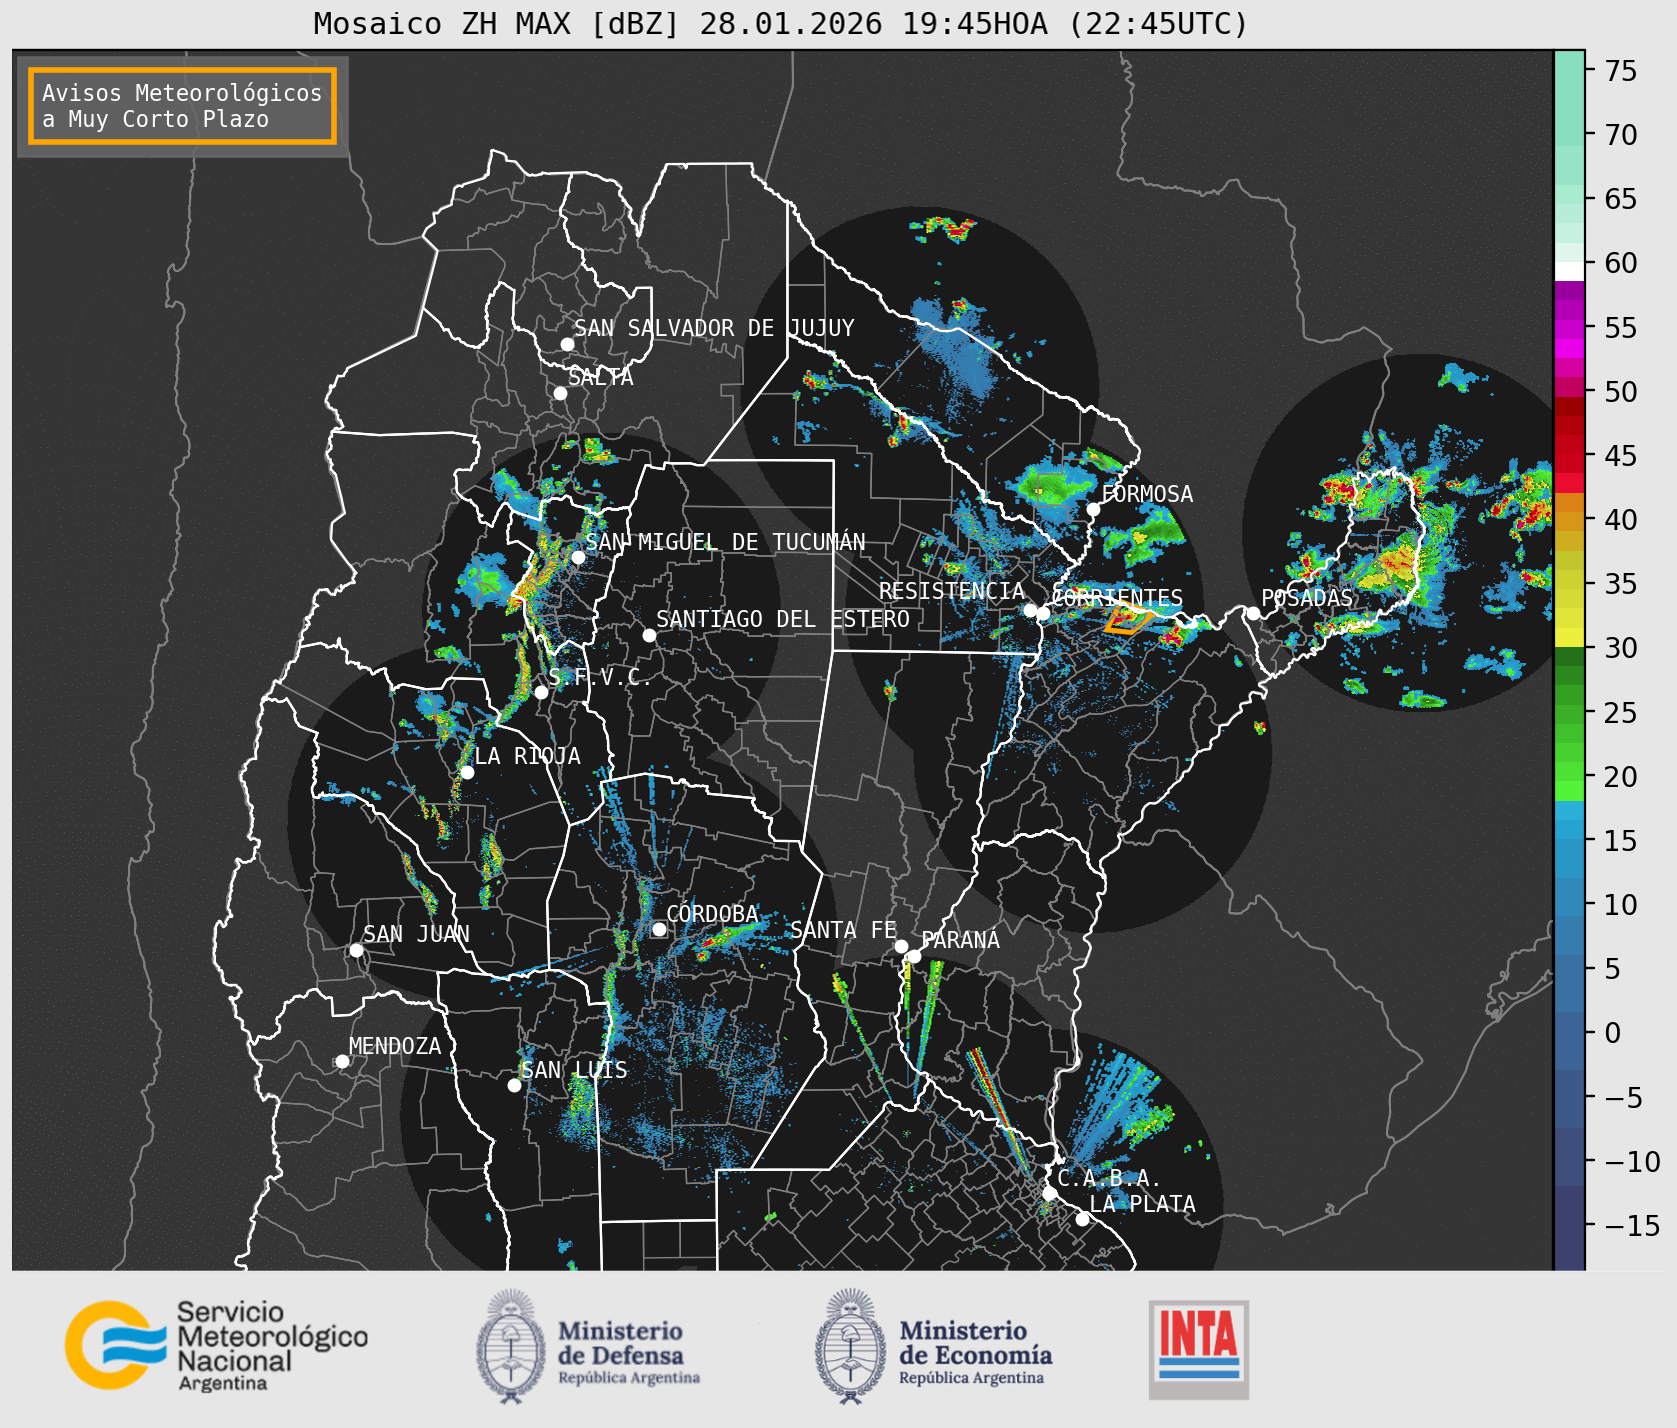Click the Servicio Meteorológico Nacional logo

216,1345
